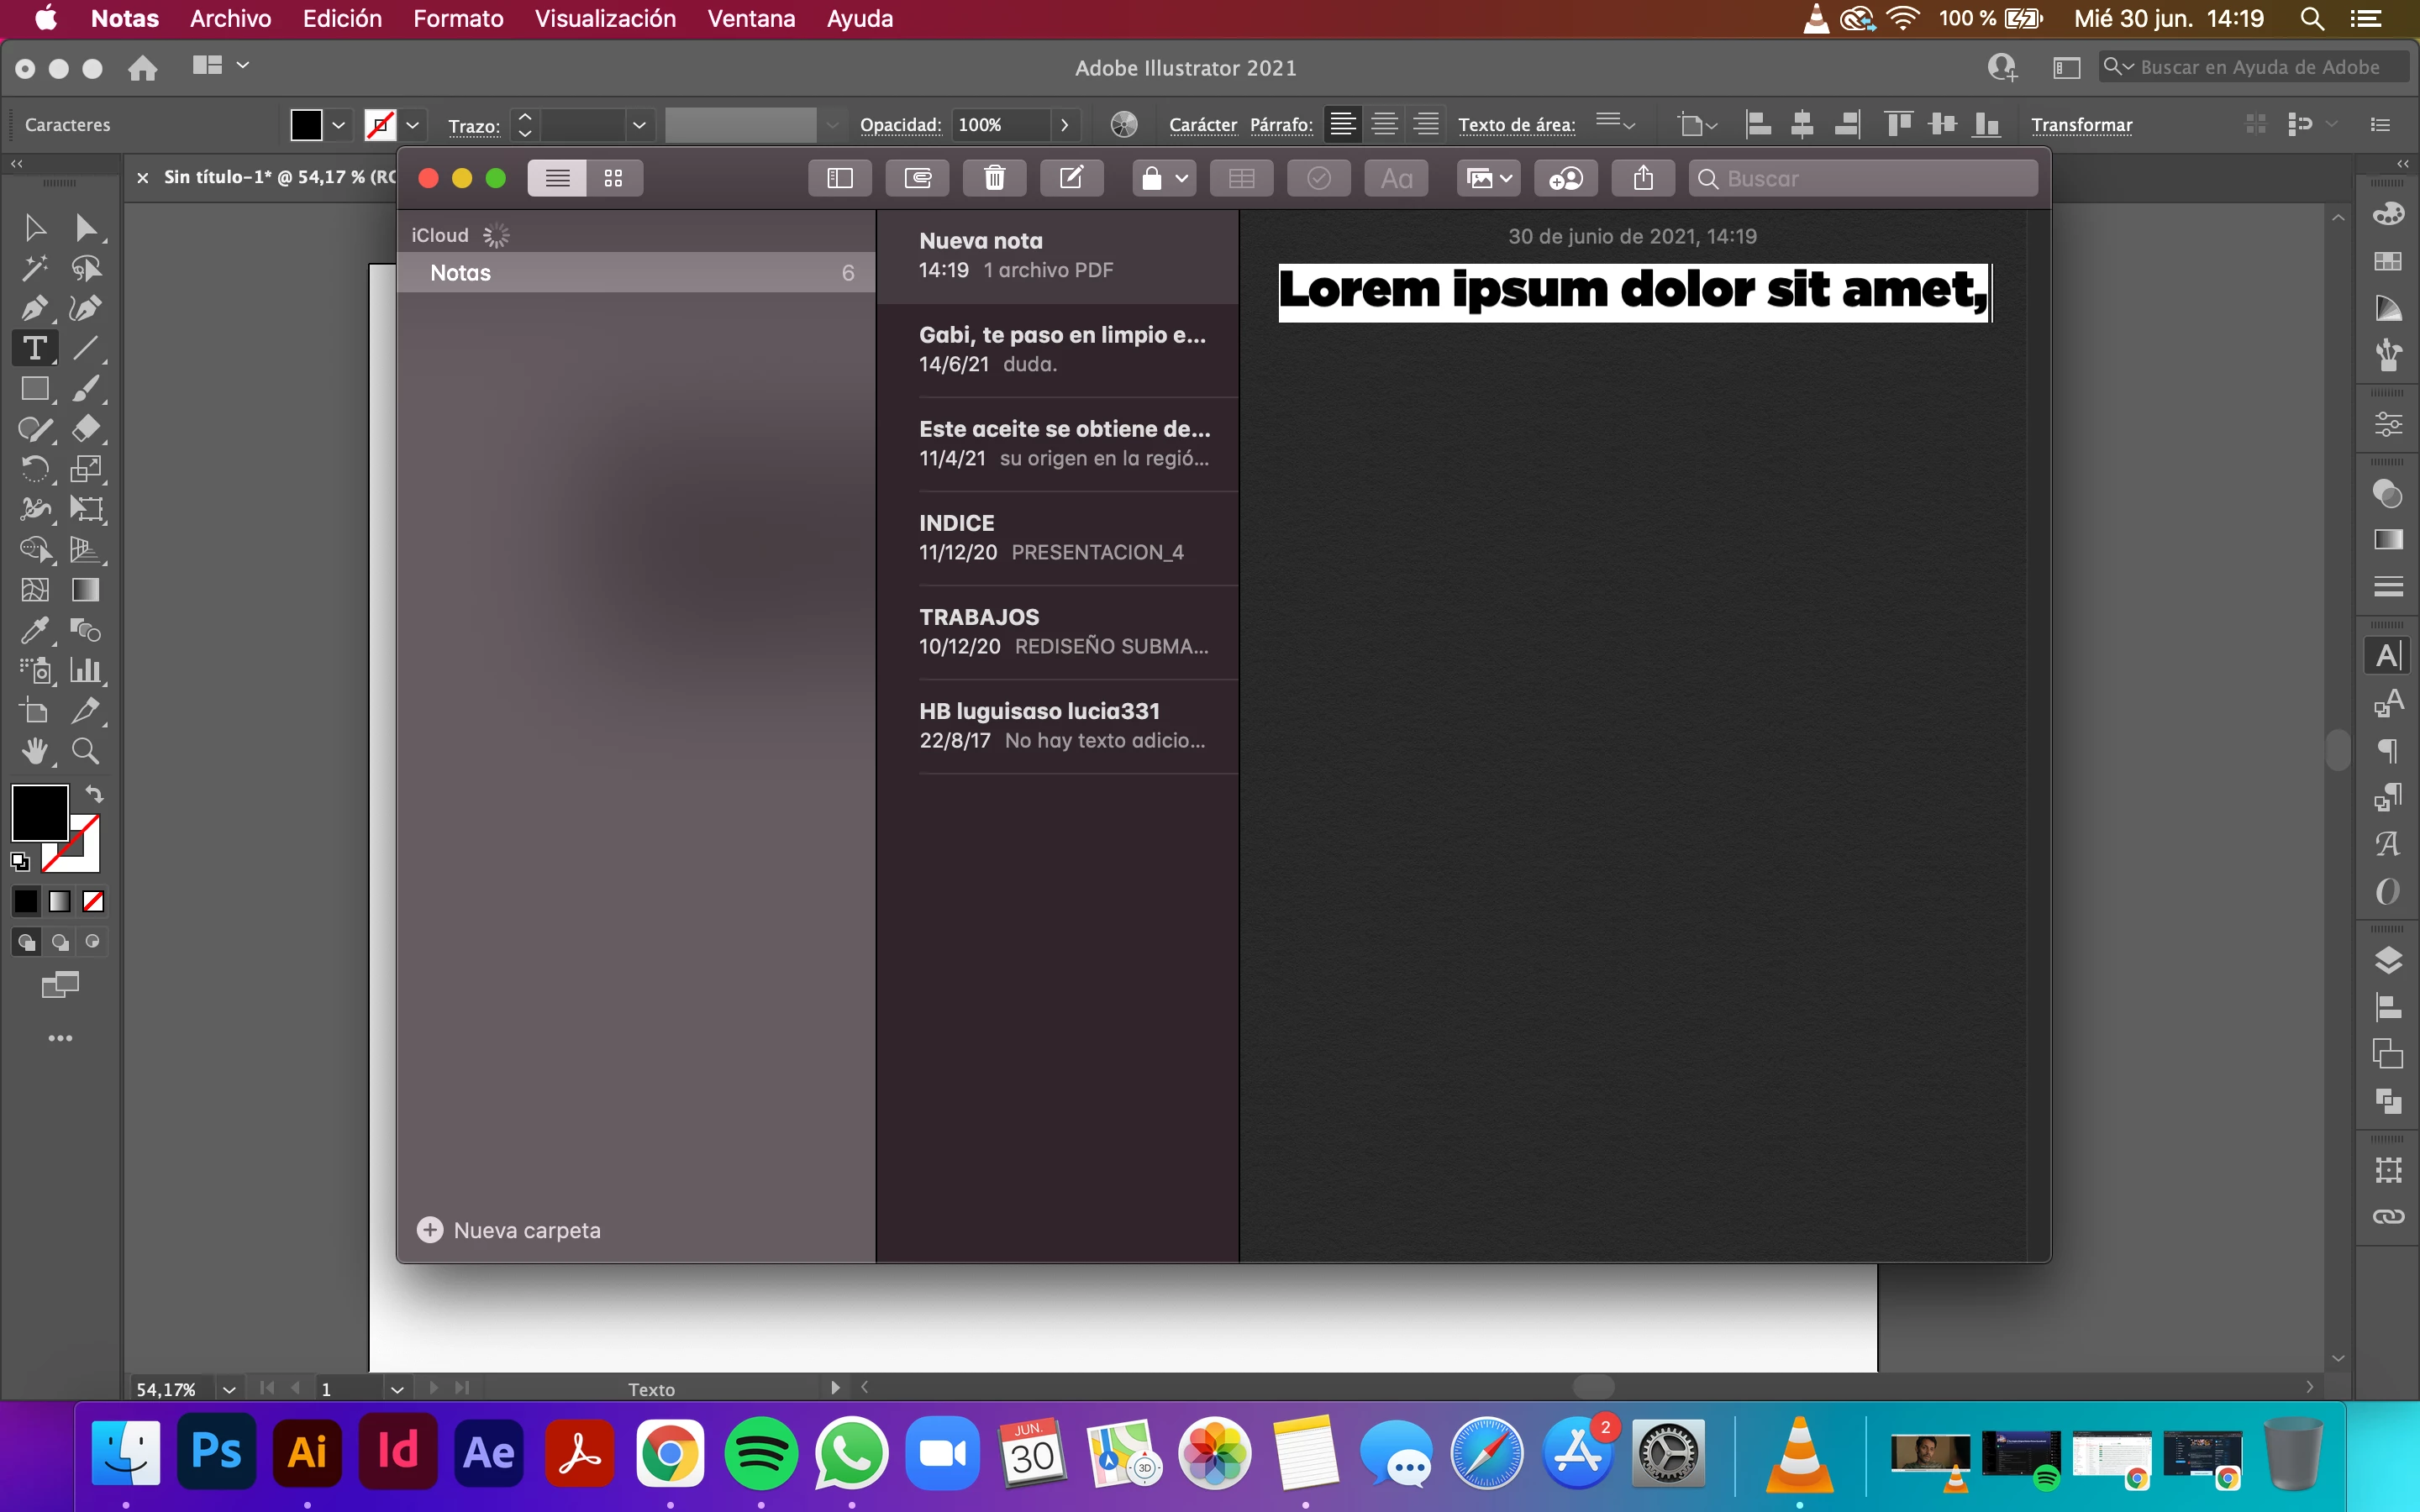The height and width of the screenshot is (1512, 2420).
Task: Open the Formato menu
Action: point(458,19)
